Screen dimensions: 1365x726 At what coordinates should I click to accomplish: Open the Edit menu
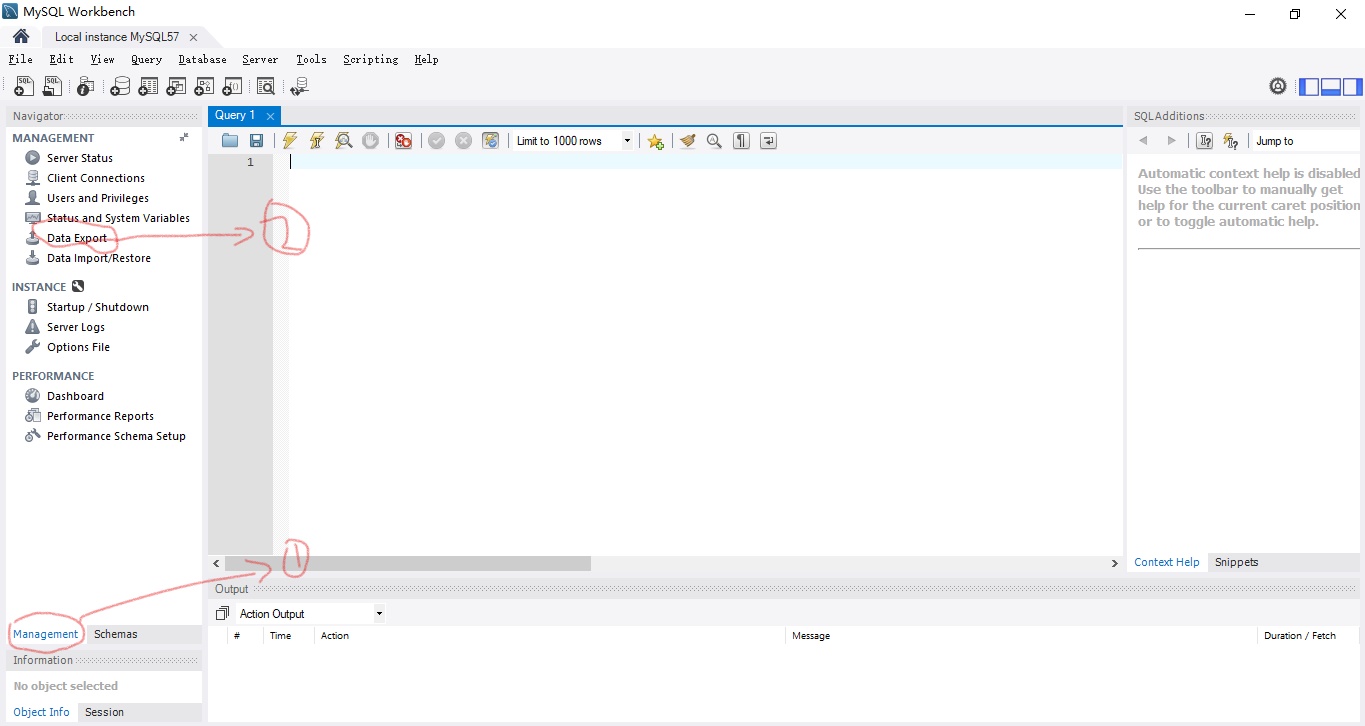(61, 60)
